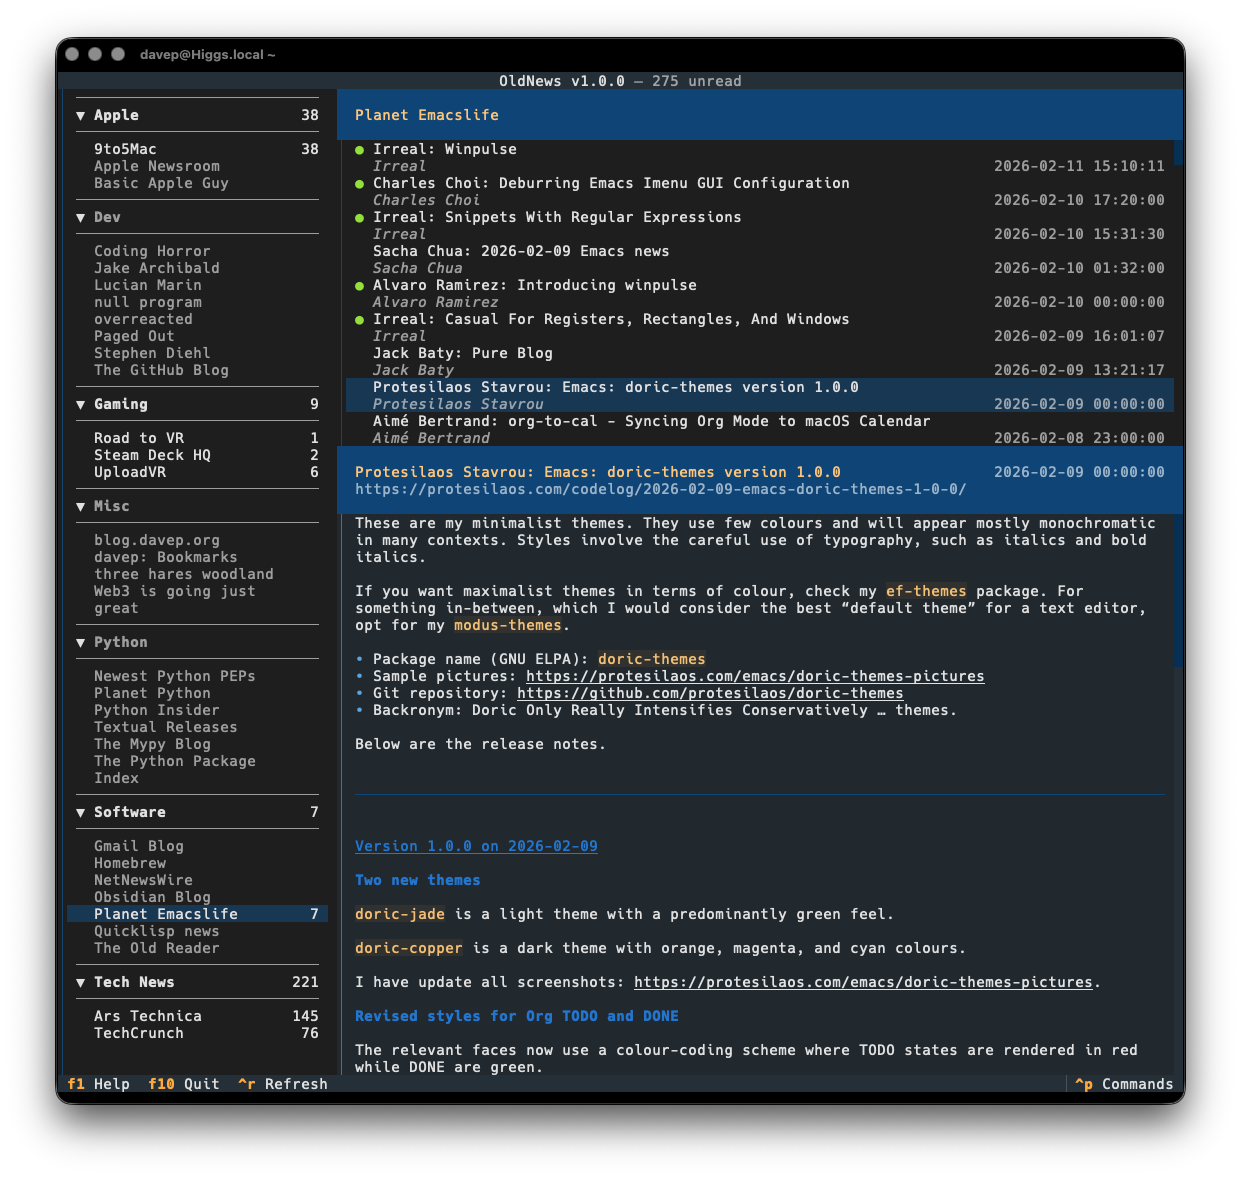The height and width of the screenshot is (1178, 1241).
Task: Open Jack Baty: Pure Blog article
Action: point(462,353)
